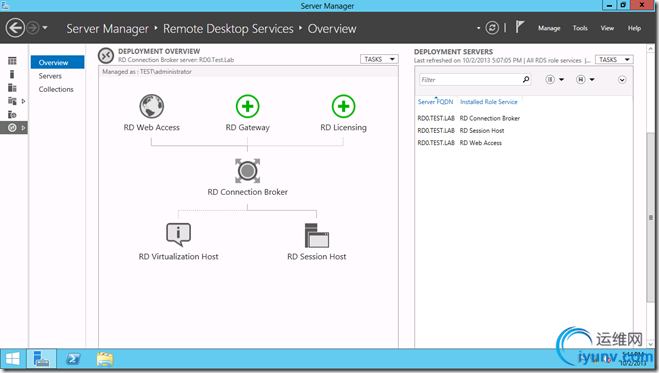Viewport: 659px width, 373px height.
Task: Expand the Remote Desktop Services sidebar arrow
Action: click(24, 128)
